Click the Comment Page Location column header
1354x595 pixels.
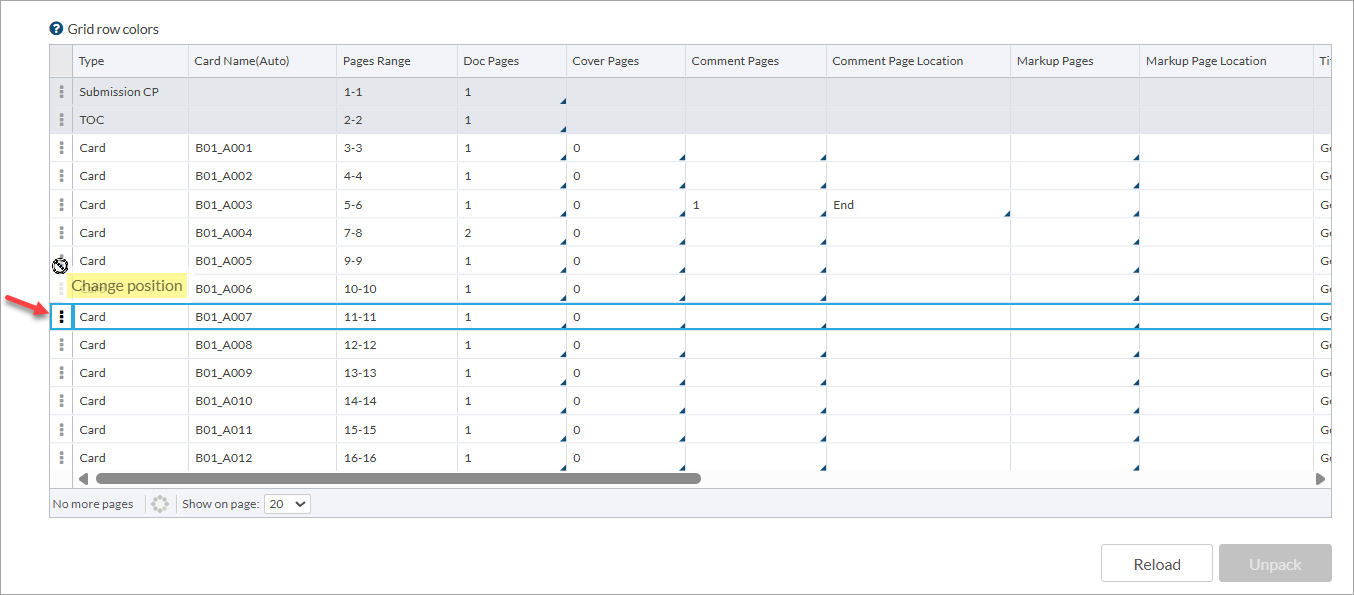coord(918,61)
